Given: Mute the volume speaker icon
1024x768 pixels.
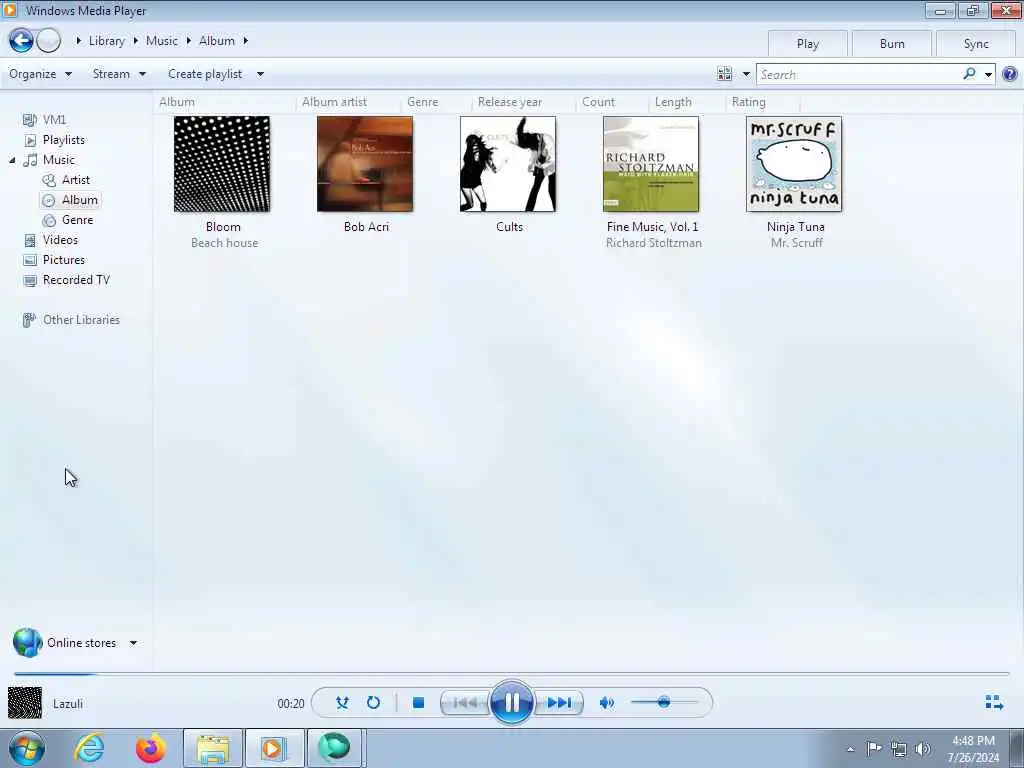Looking at the screenshot, I should [x=607, y=703].
